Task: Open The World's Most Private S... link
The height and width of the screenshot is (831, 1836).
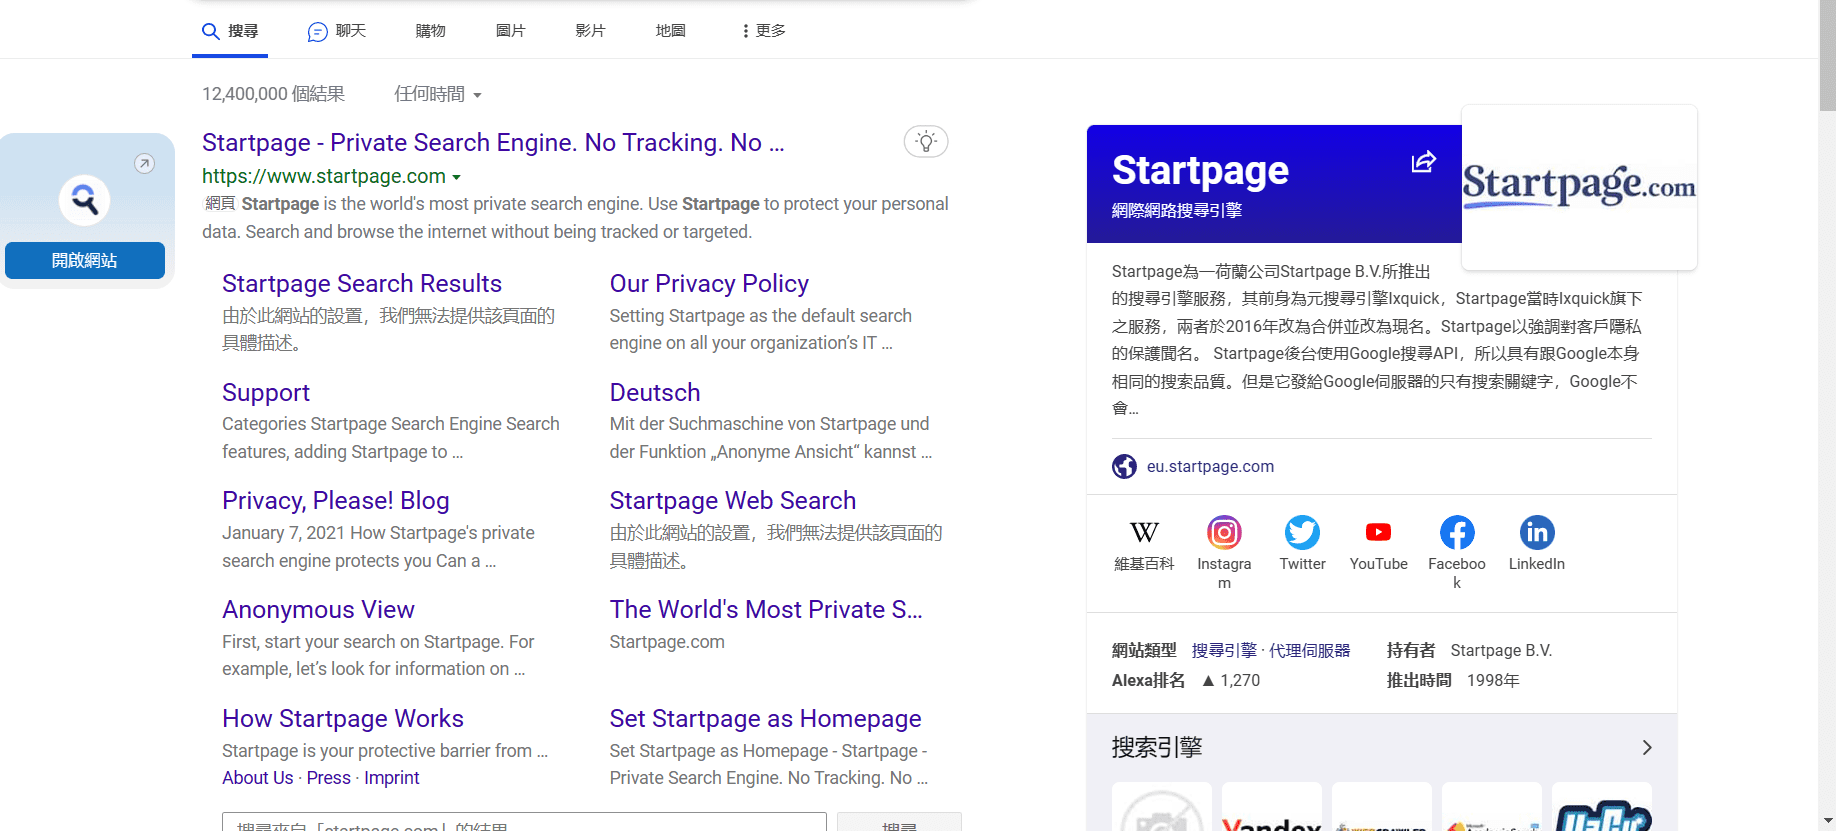Action: pyautogui.click(x=766, y=610)
